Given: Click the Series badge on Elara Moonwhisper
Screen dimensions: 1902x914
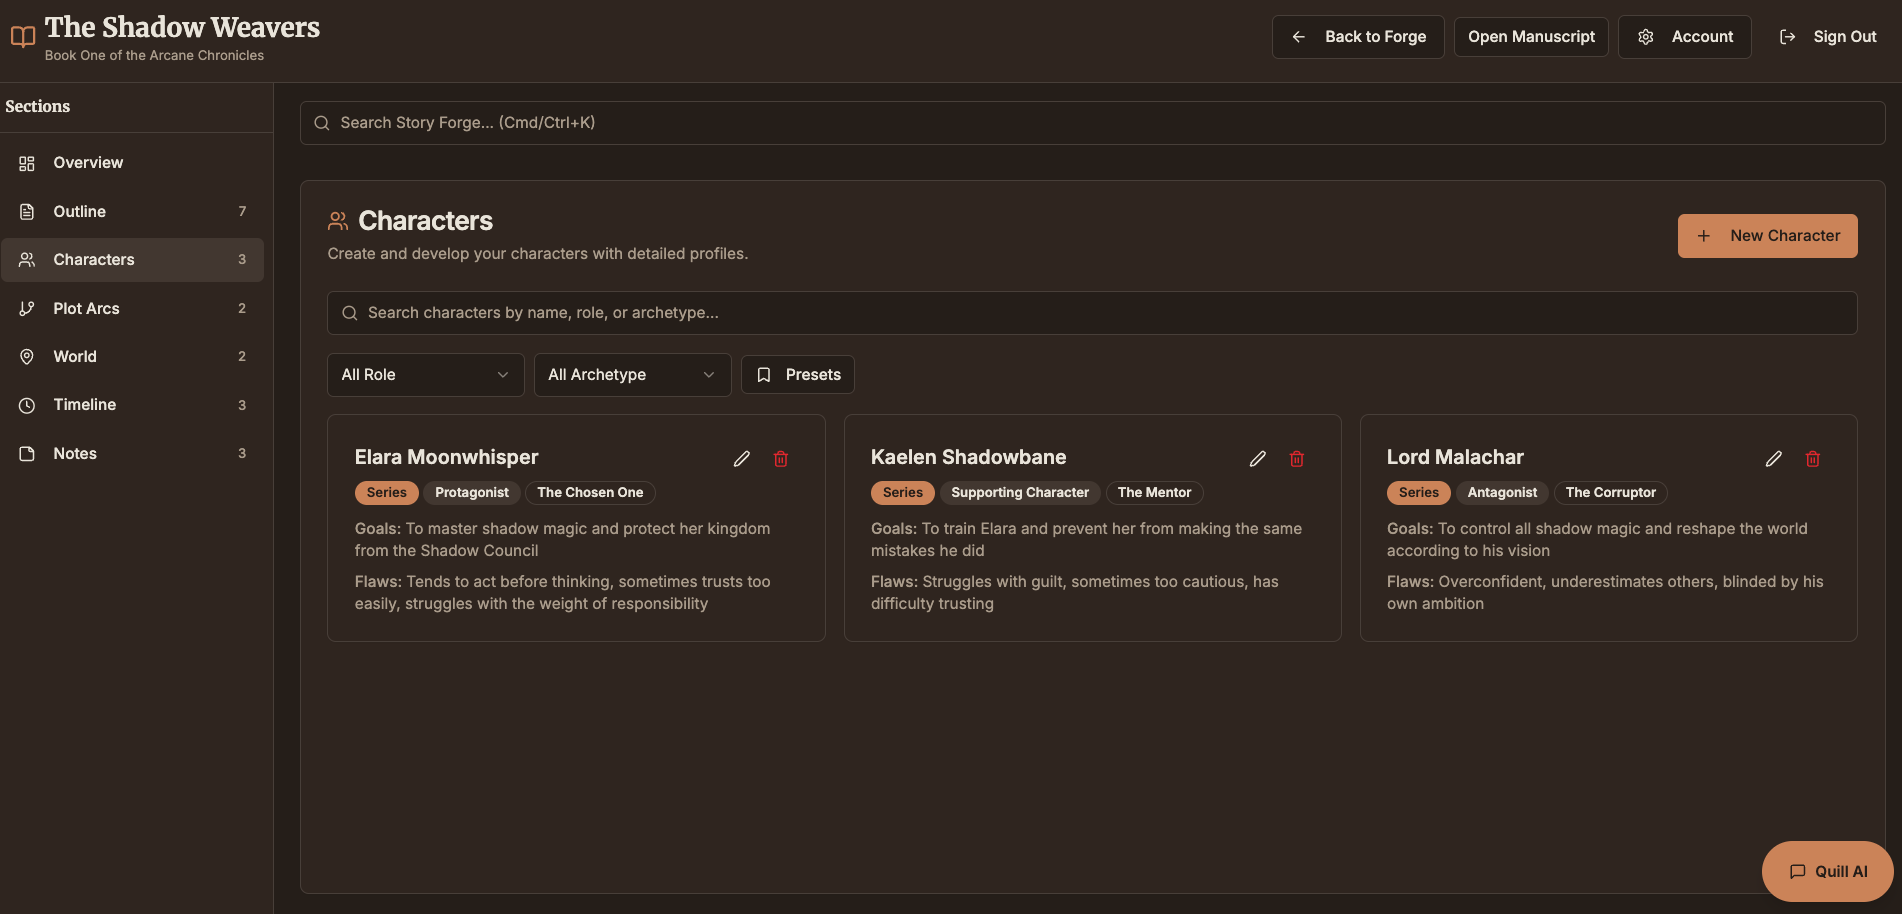Looking at the screenshot, I should [x=387, y=493].
